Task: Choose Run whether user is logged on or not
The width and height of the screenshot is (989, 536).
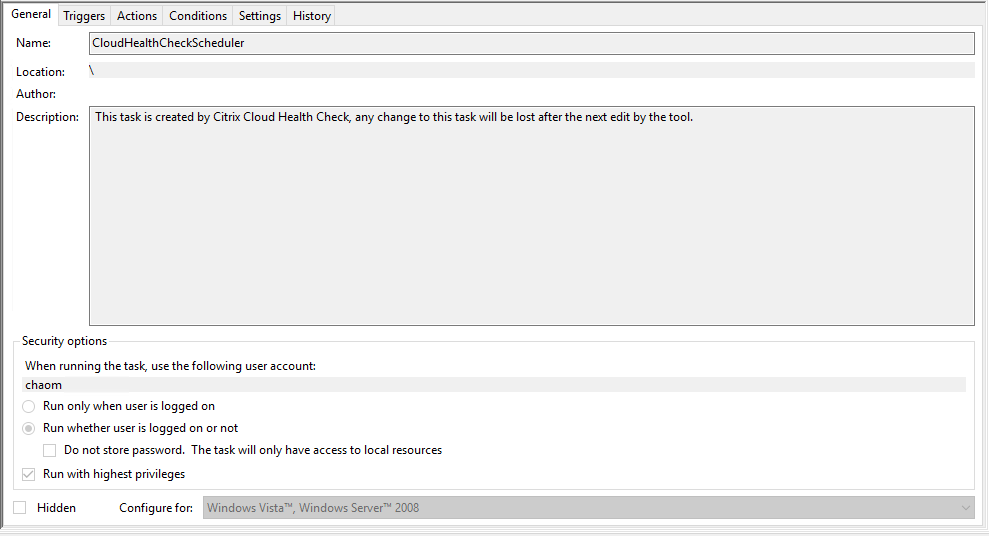Action: (x=29, y=428)
